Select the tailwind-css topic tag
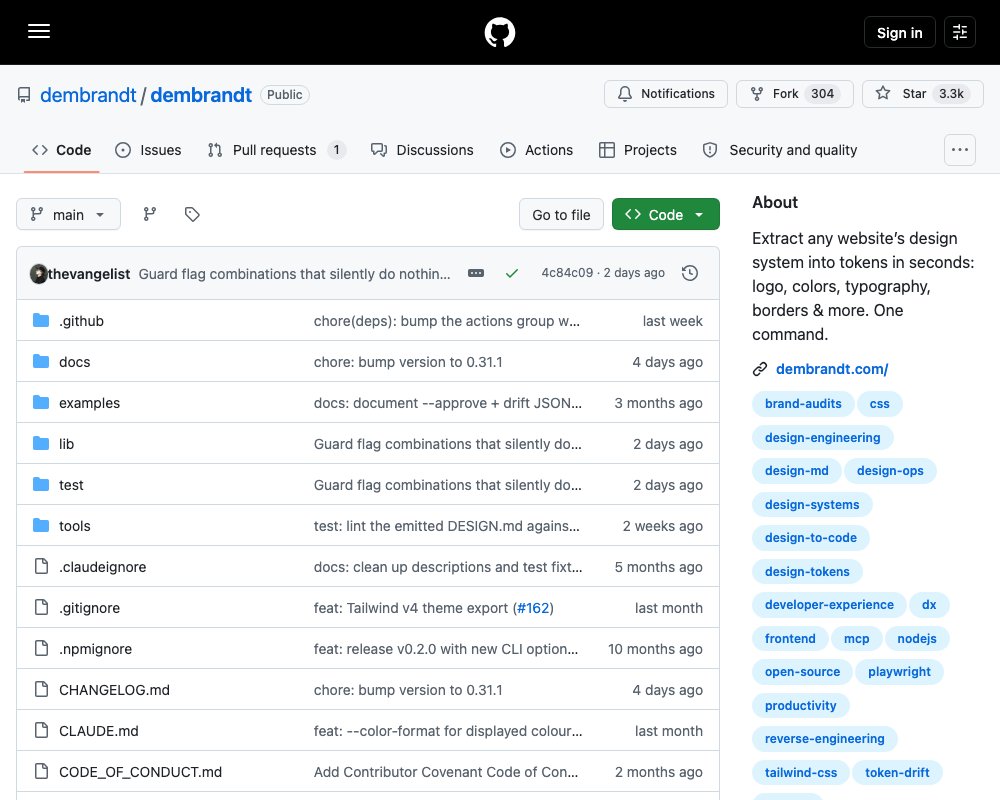 pyautogui.click(x=801, y=772)
